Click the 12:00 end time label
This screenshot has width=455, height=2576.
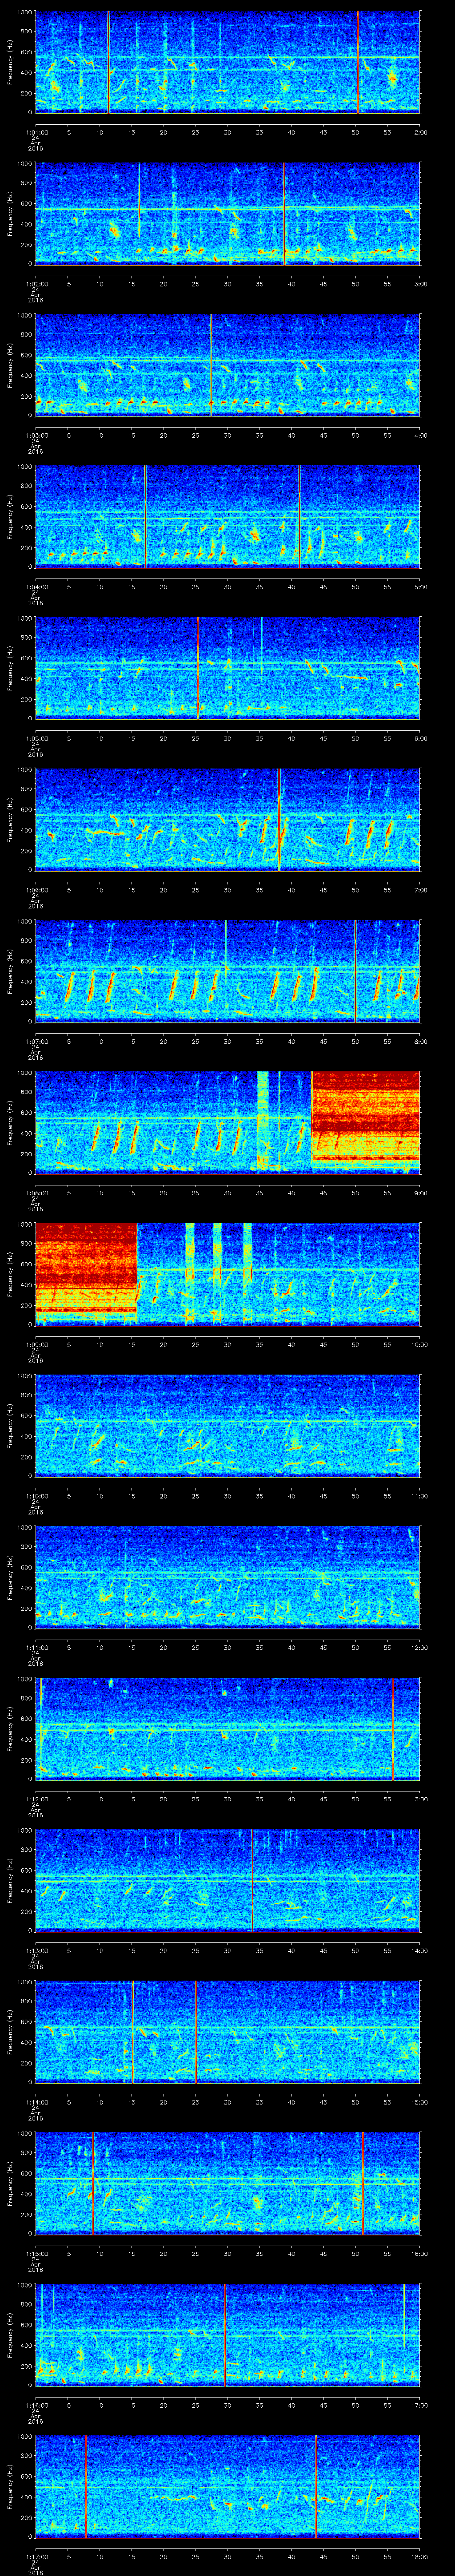[419, 1647]
